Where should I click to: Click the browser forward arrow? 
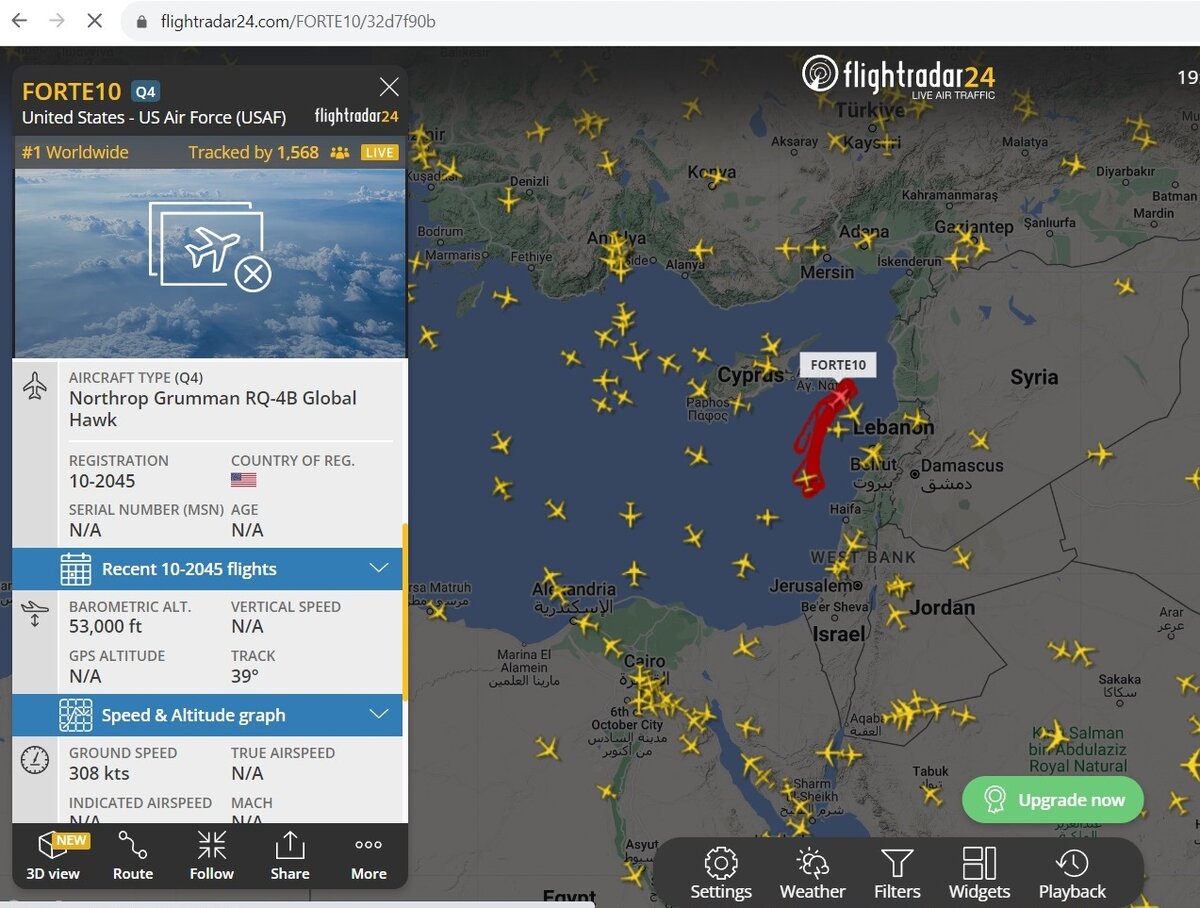(57, 21)
